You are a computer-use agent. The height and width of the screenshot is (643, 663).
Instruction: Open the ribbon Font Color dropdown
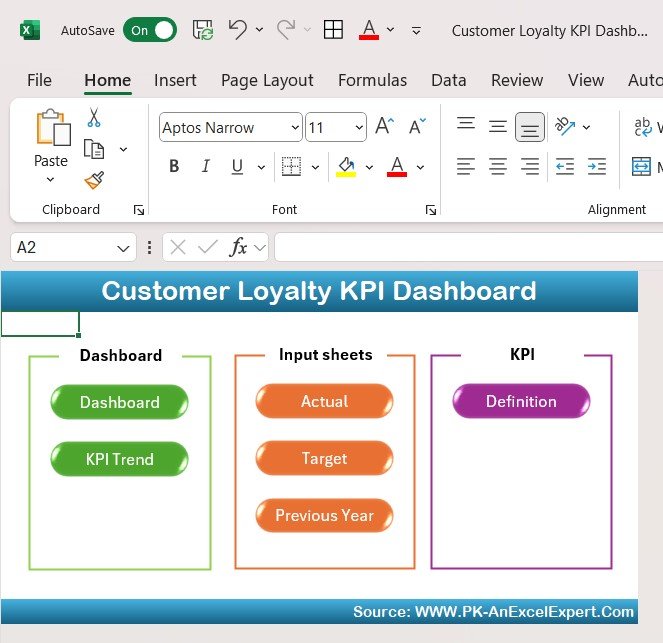pyautogui.click(x=420, y=167)
